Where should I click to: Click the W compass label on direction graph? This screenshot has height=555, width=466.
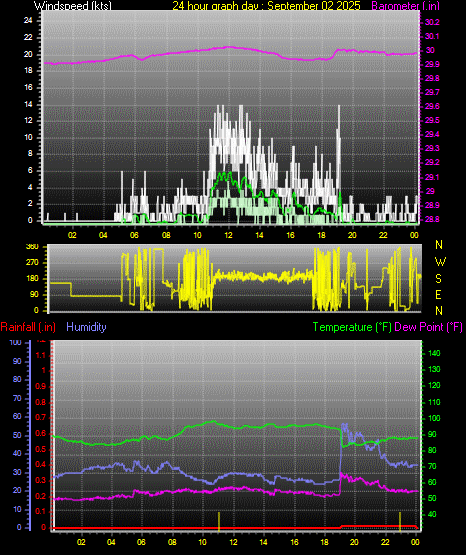[x=440, y=262]
